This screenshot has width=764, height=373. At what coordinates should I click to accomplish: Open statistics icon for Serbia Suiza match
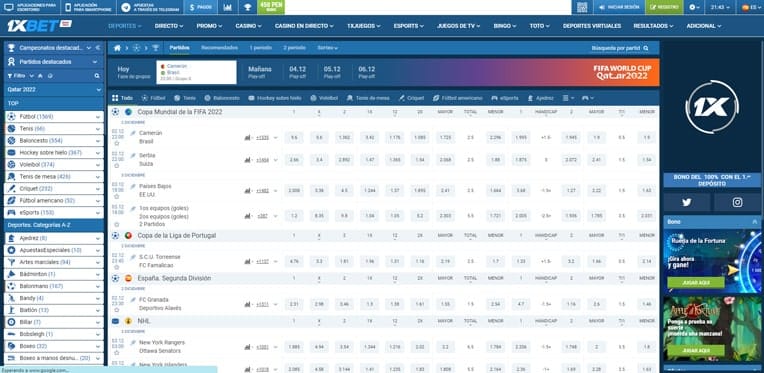click(248, 160)
